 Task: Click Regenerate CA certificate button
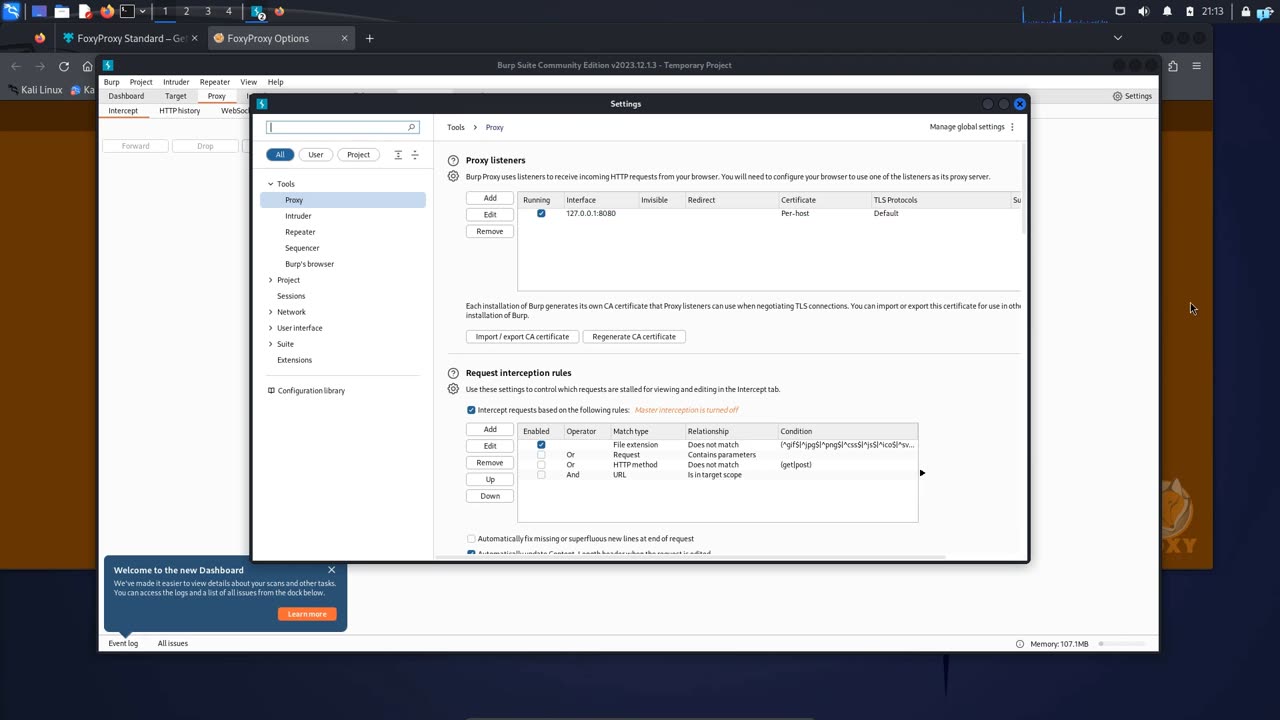pos(634,337)
